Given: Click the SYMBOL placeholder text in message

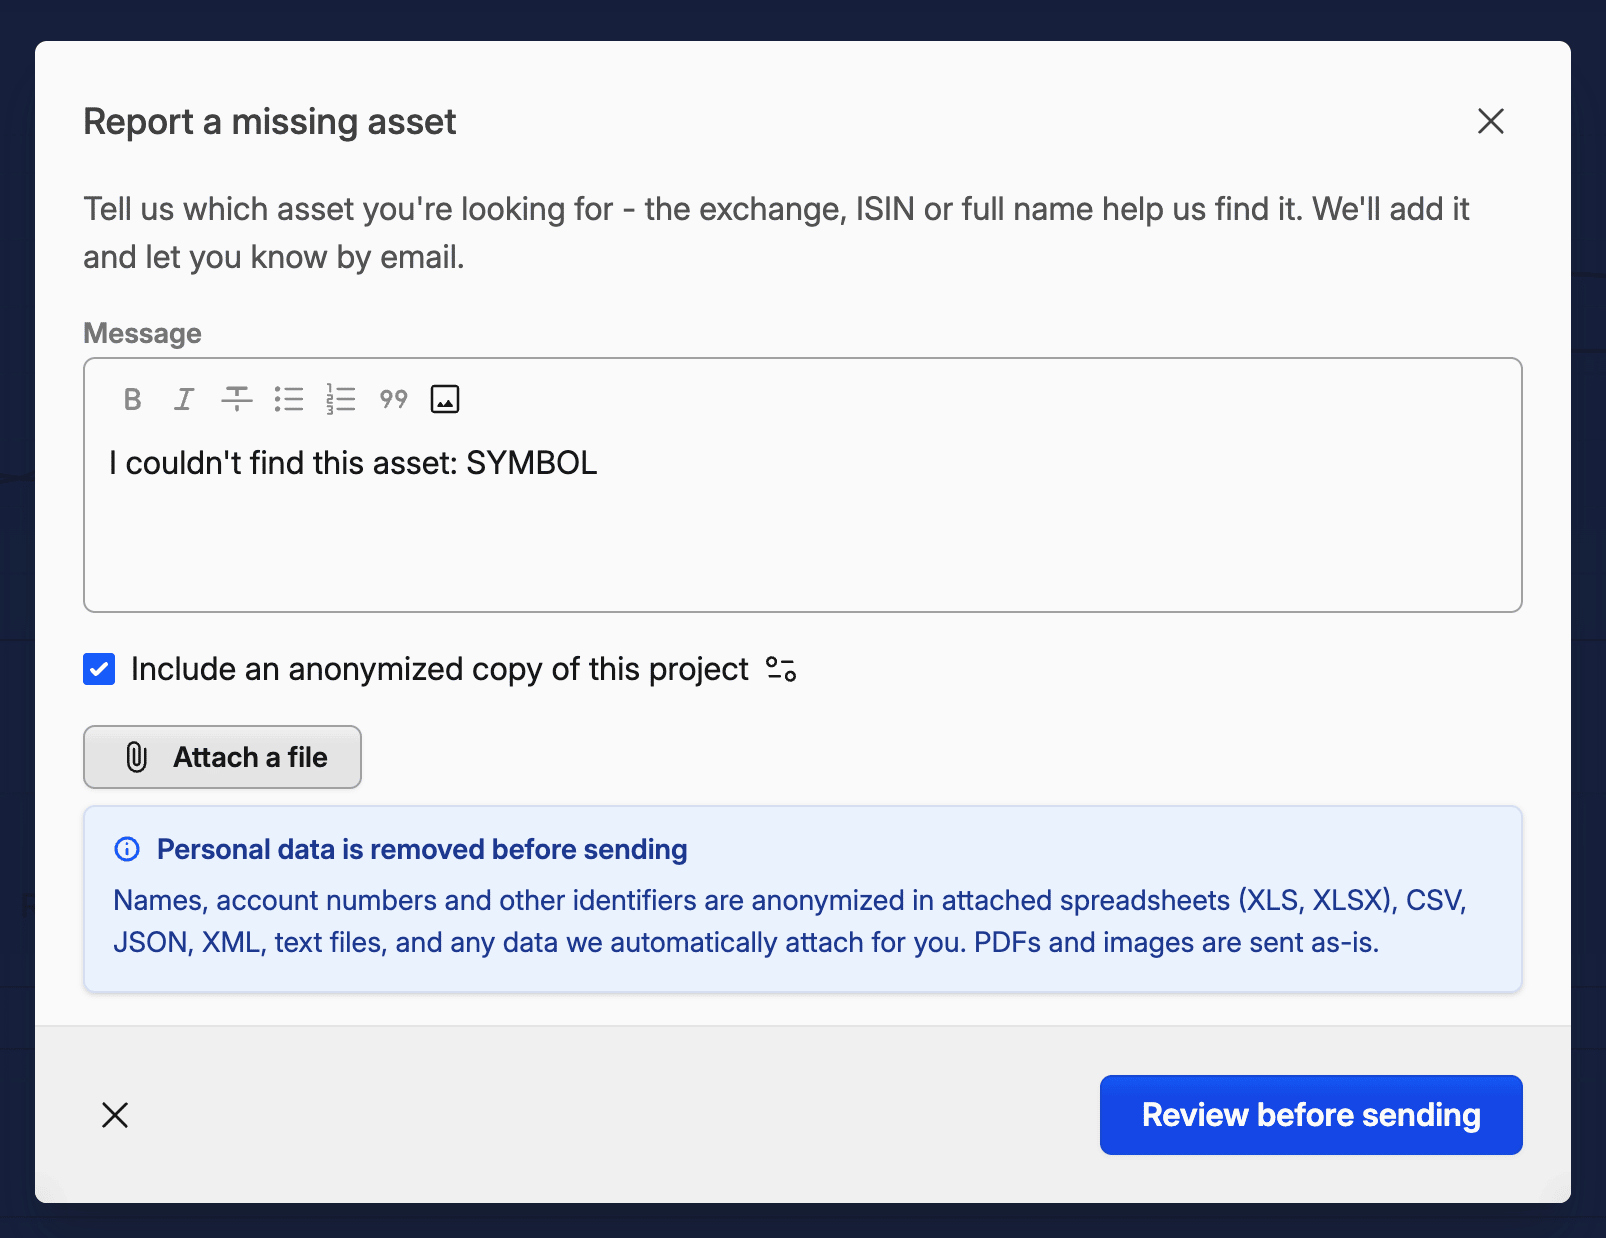Looking at the screenshot, I should [532, 463].
